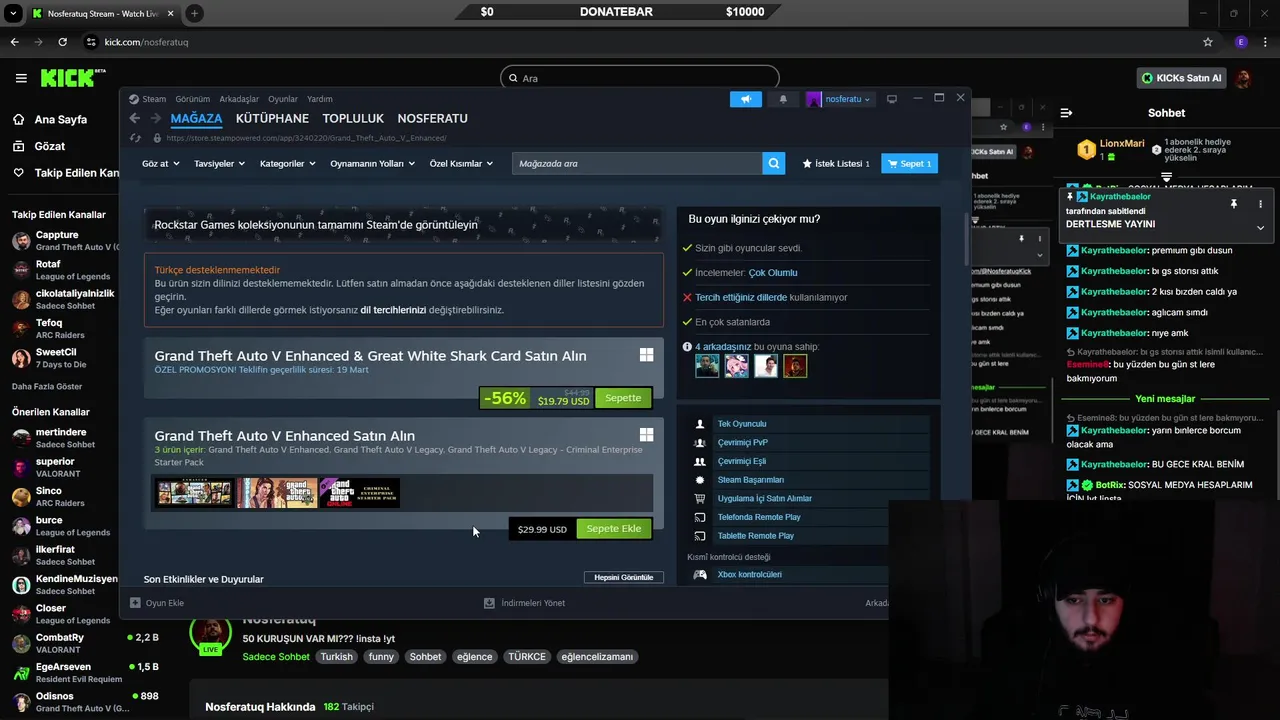Click the Kick Ara search box
Viewport: 1280px width, 720px height.
point(640,78)
